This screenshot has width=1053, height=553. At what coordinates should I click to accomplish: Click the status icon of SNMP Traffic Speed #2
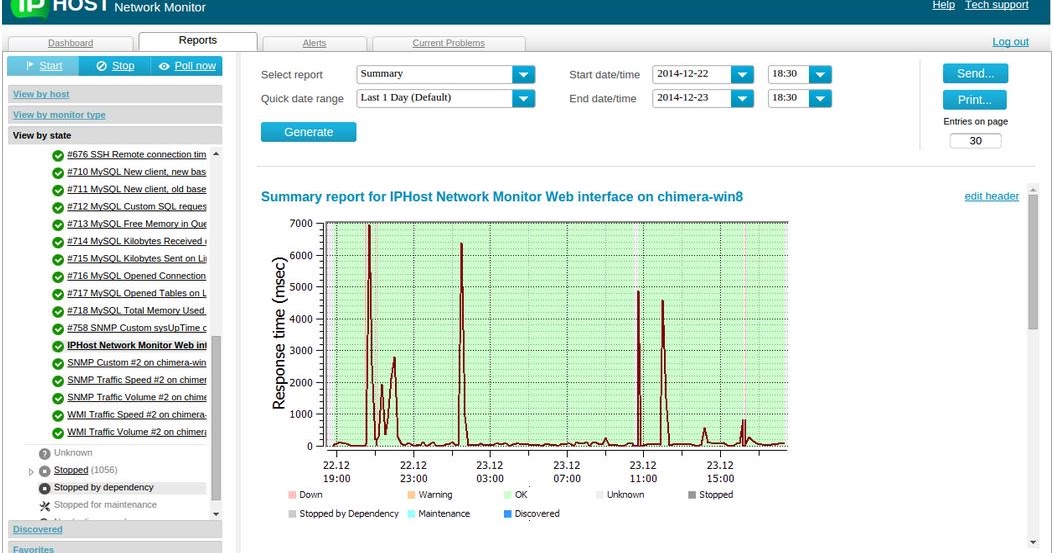[58, 381]
